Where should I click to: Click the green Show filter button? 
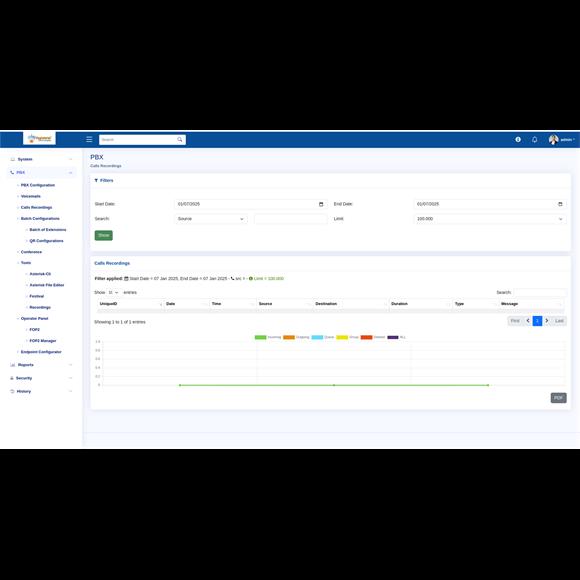(104, 235)
